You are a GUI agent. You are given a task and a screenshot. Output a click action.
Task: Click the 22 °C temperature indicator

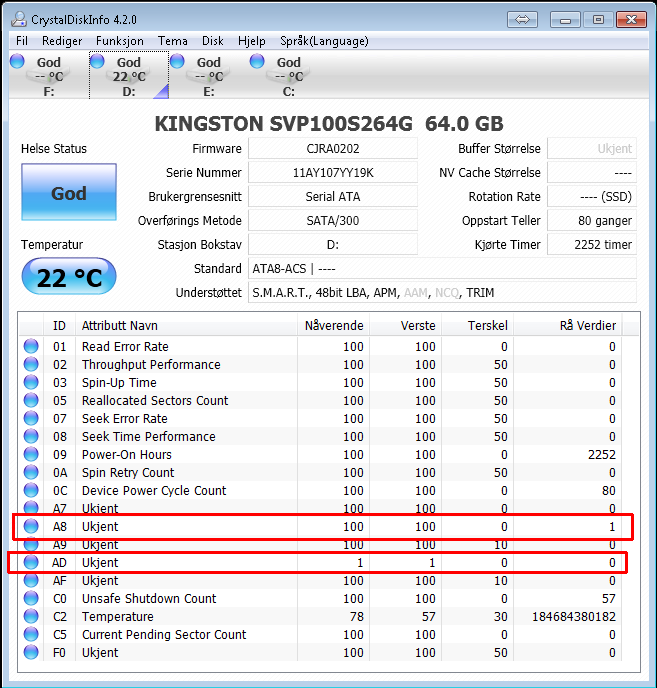69,276
